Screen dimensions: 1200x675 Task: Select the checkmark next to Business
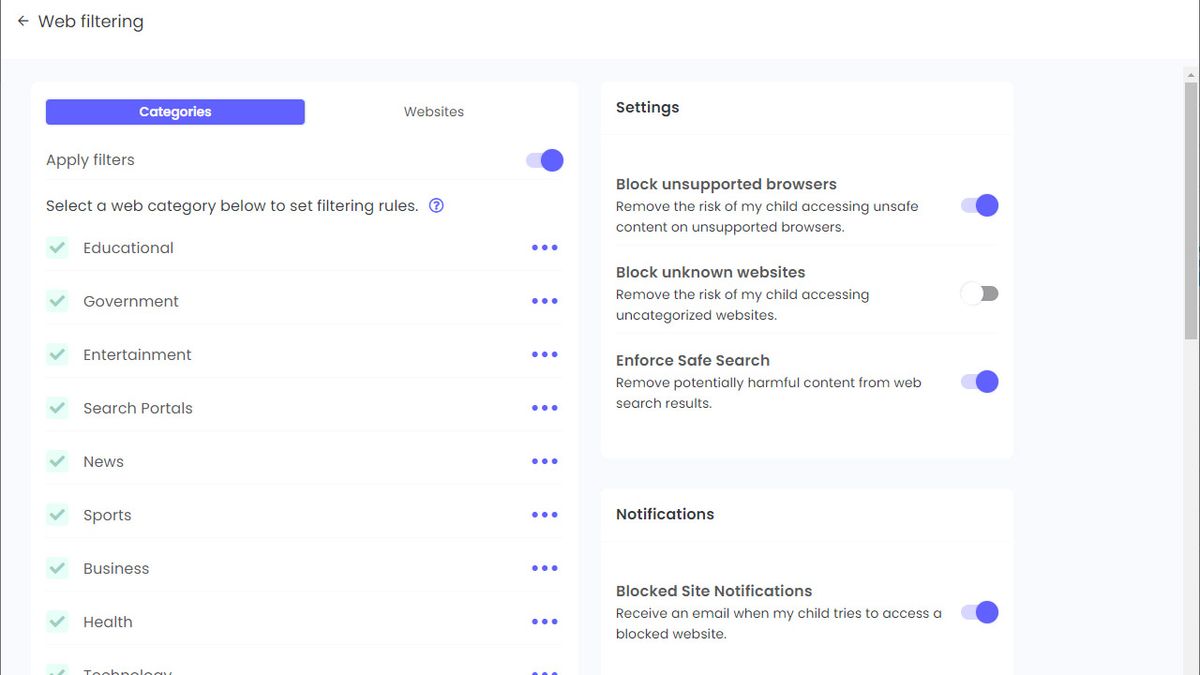tap(57, 568)
